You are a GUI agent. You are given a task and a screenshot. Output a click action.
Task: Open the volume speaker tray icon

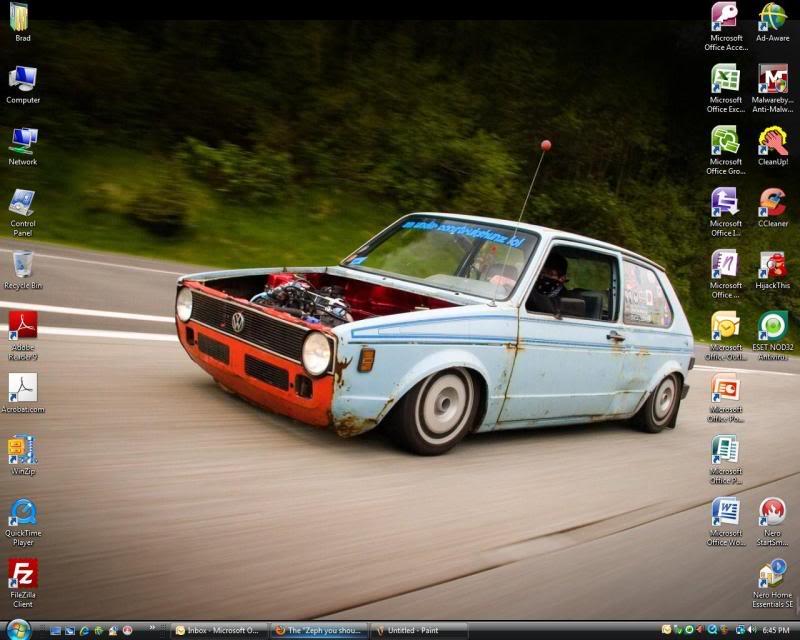pyautogui.click(x=752, y=630)
